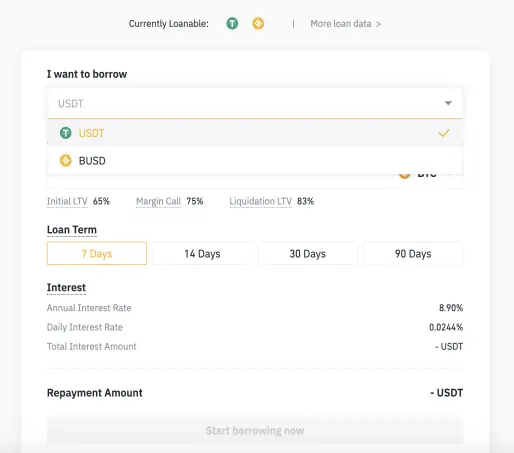The image size is (514, 453).
Task: Click the USDT coin icon in dropdown list
Action: click(x=66, y=133)
